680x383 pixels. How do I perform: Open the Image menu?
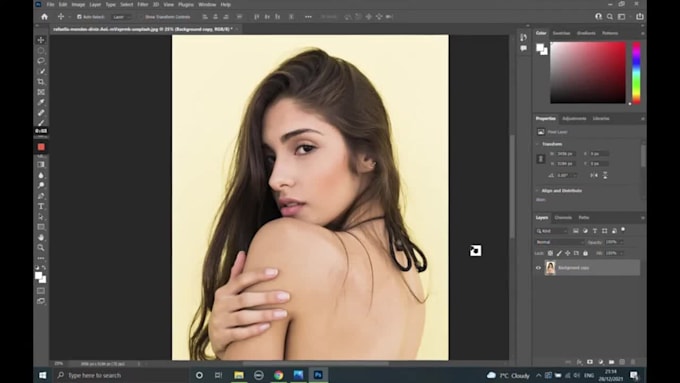78,4
